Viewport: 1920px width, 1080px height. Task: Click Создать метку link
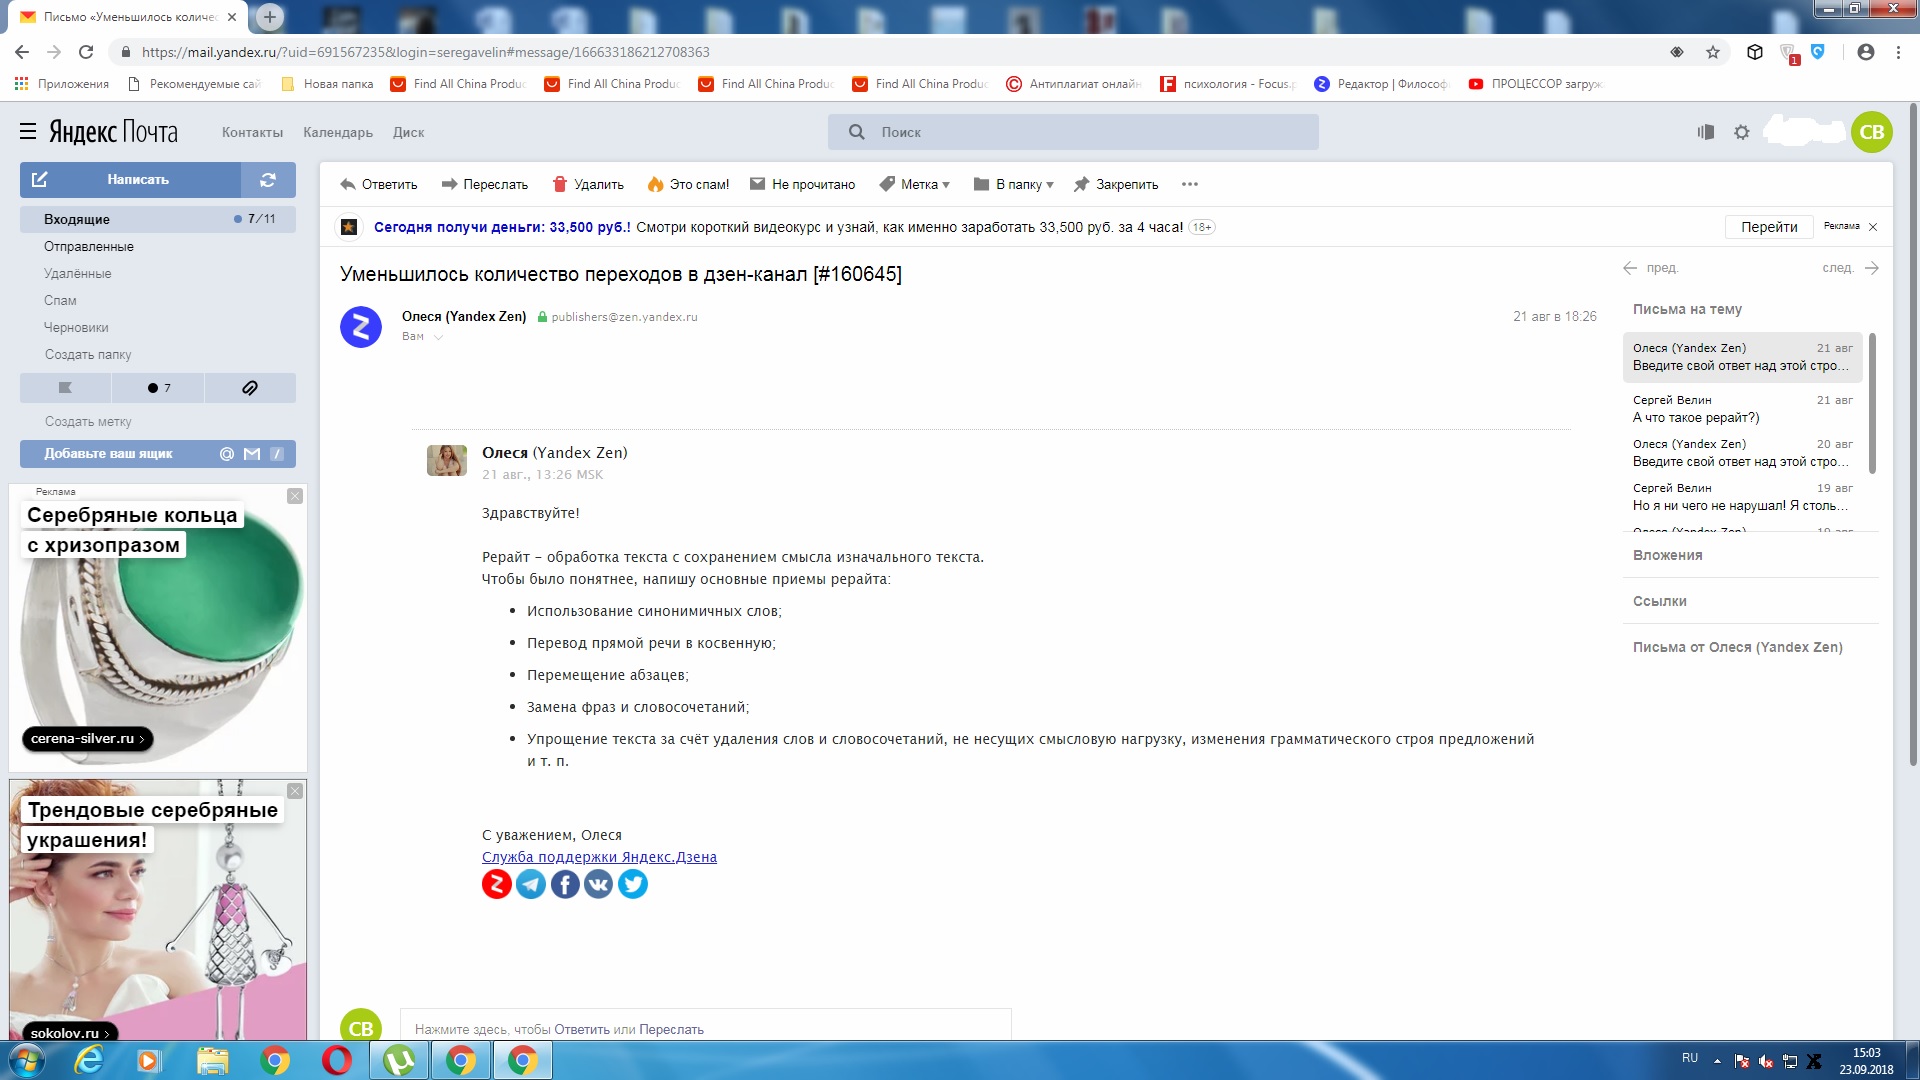tap(88, 422)
